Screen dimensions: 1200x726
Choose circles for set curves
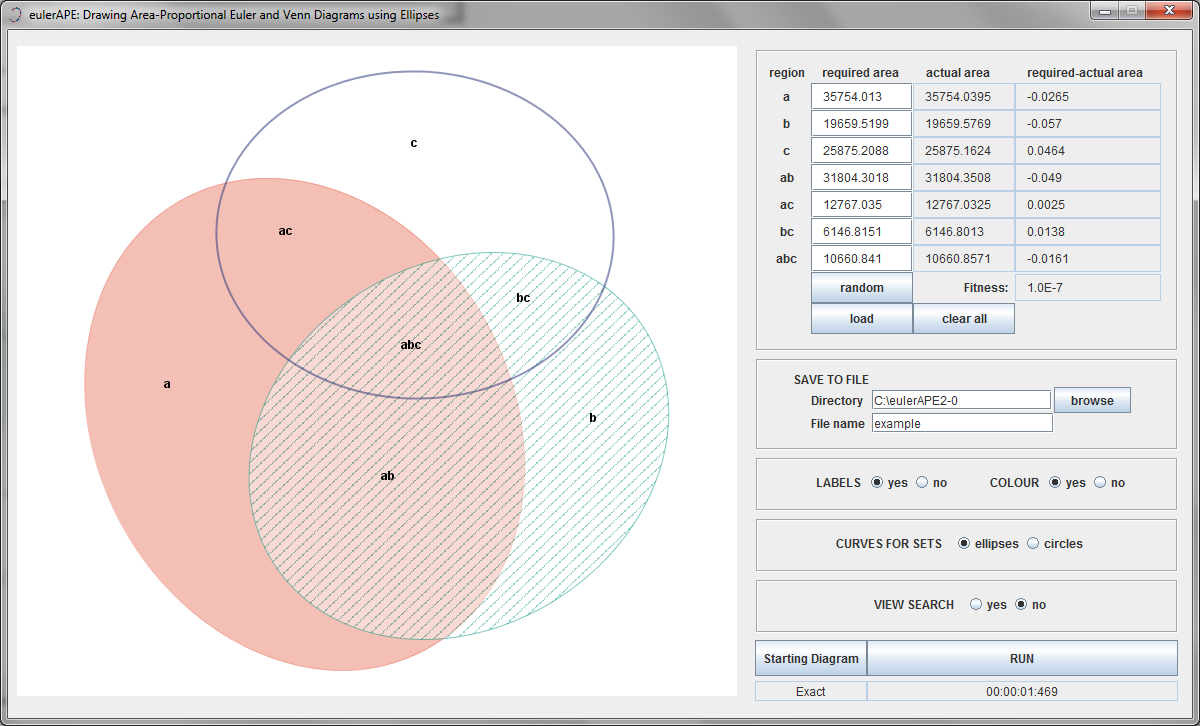(1033, 544)
